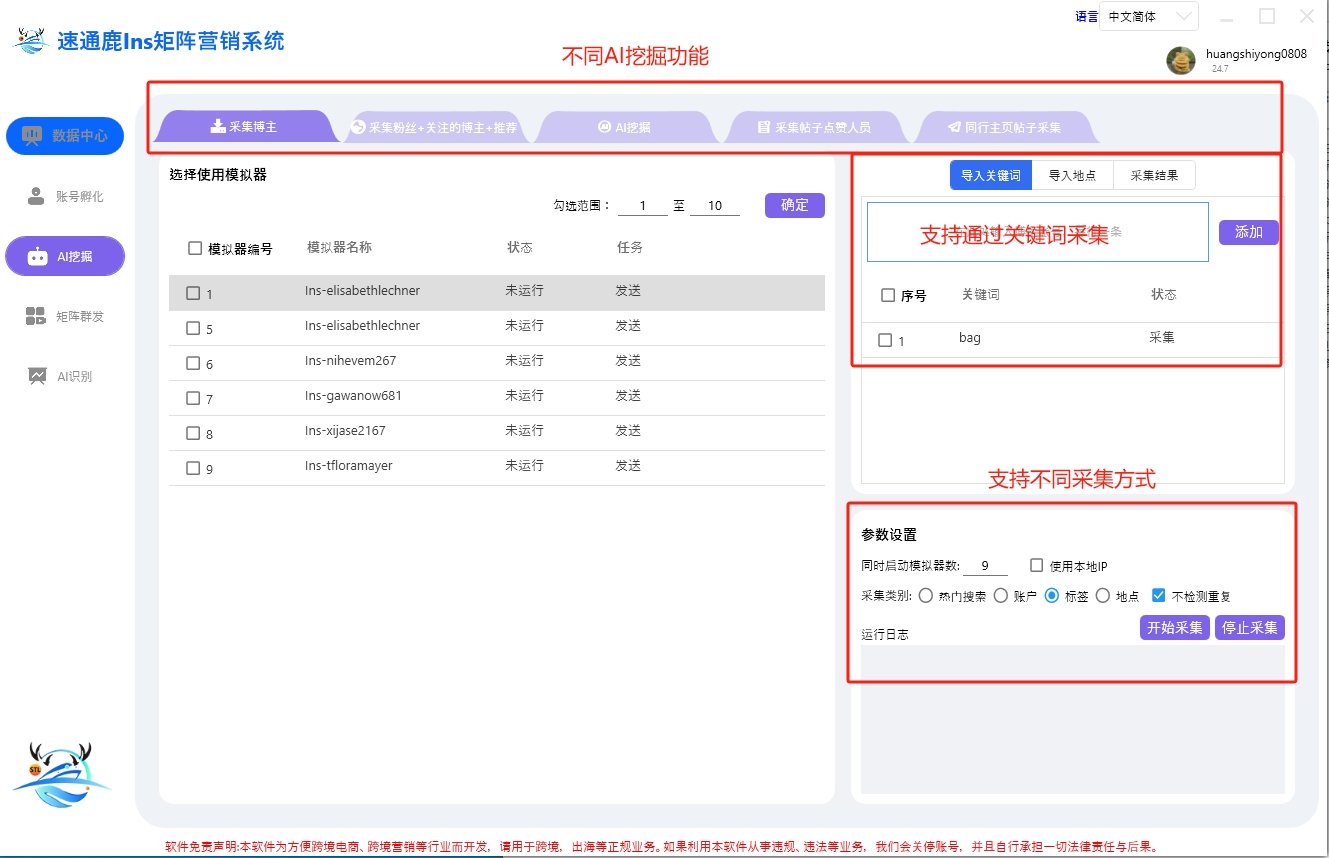1329x858 pixels.
Task: Click the 模拟器名称 column header
Action: [339, 247]
